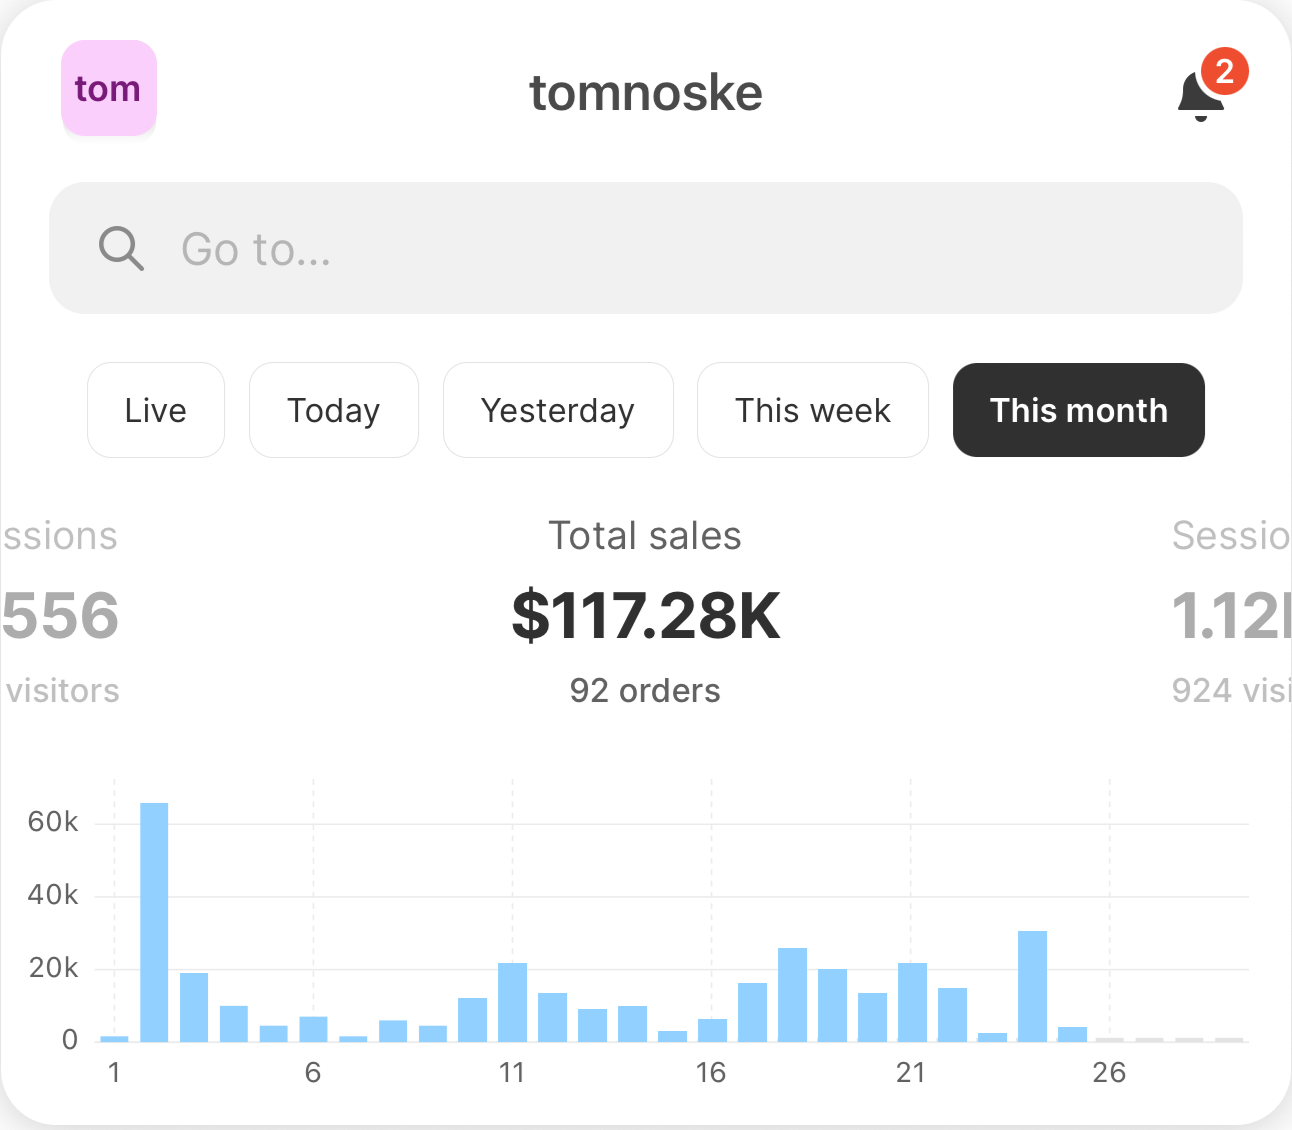The image size is (1292, 1130).
Task: Select the Live time filter
Action: click(156, 410)
